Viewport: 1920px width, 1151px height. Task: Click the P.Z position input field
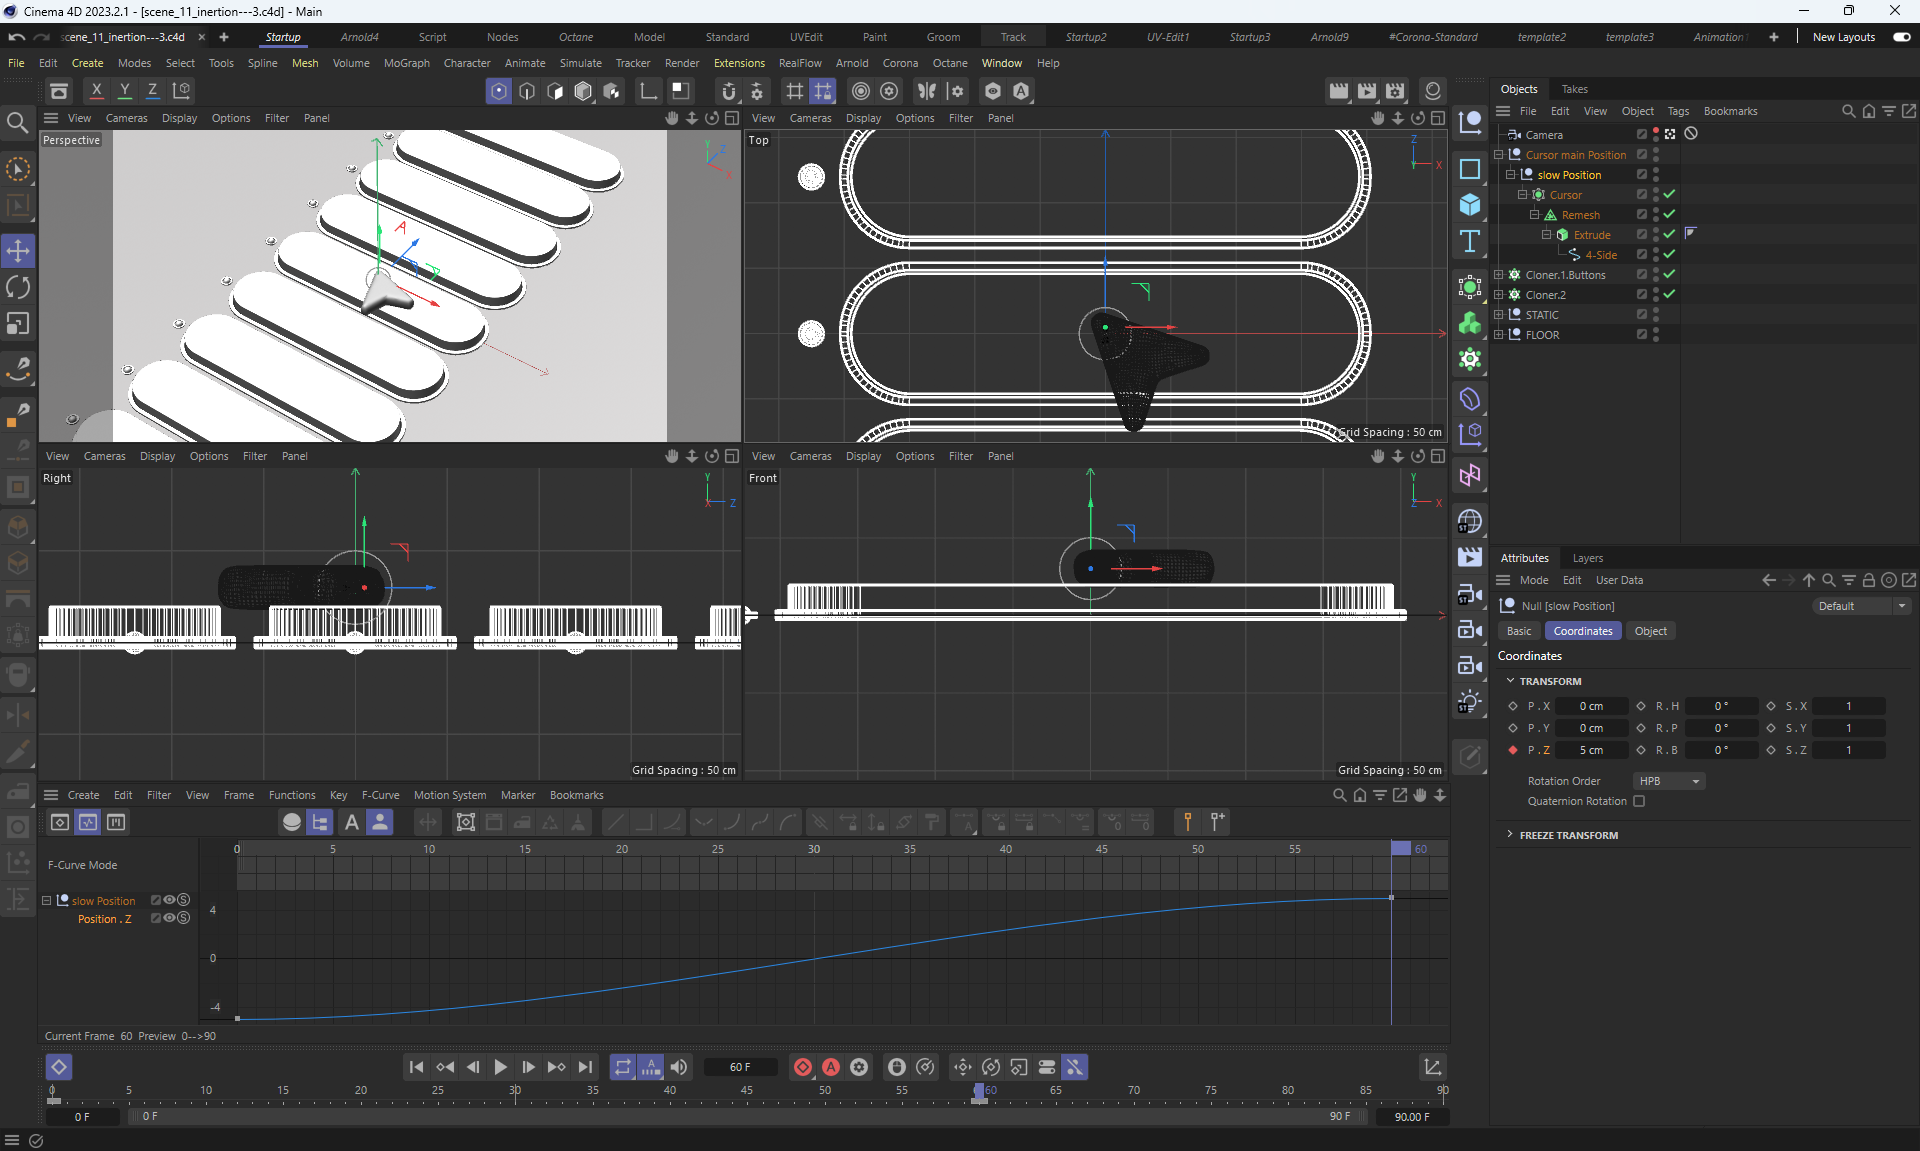click(x=1591, y=750)
